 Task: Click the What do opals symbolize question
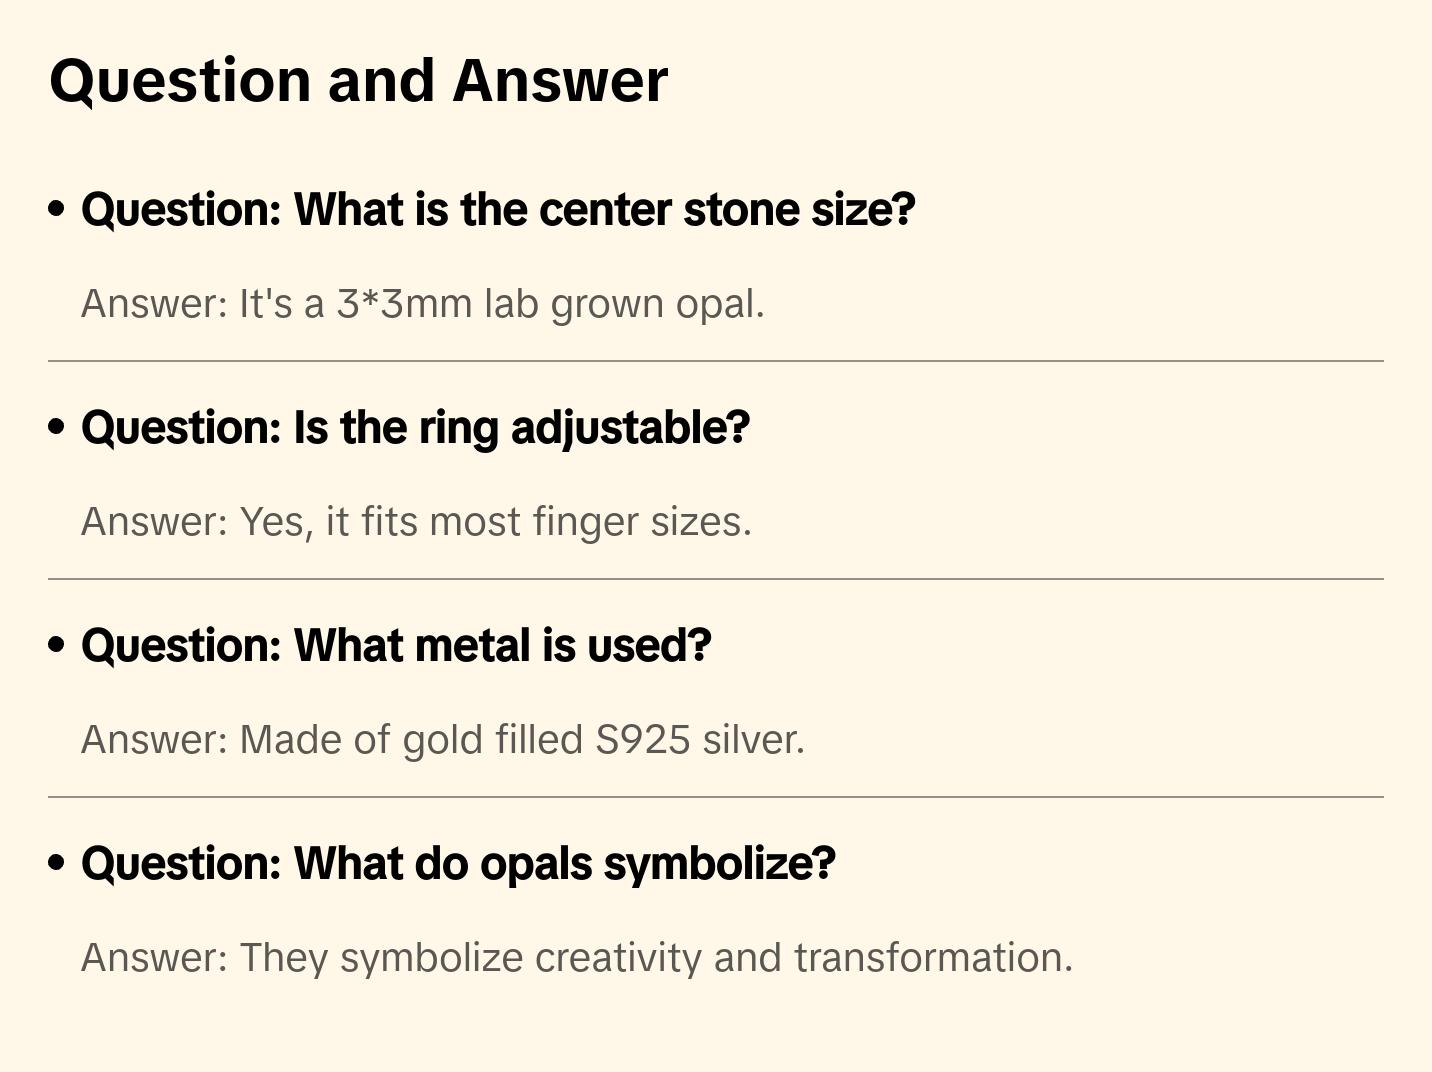coord(458,864)
